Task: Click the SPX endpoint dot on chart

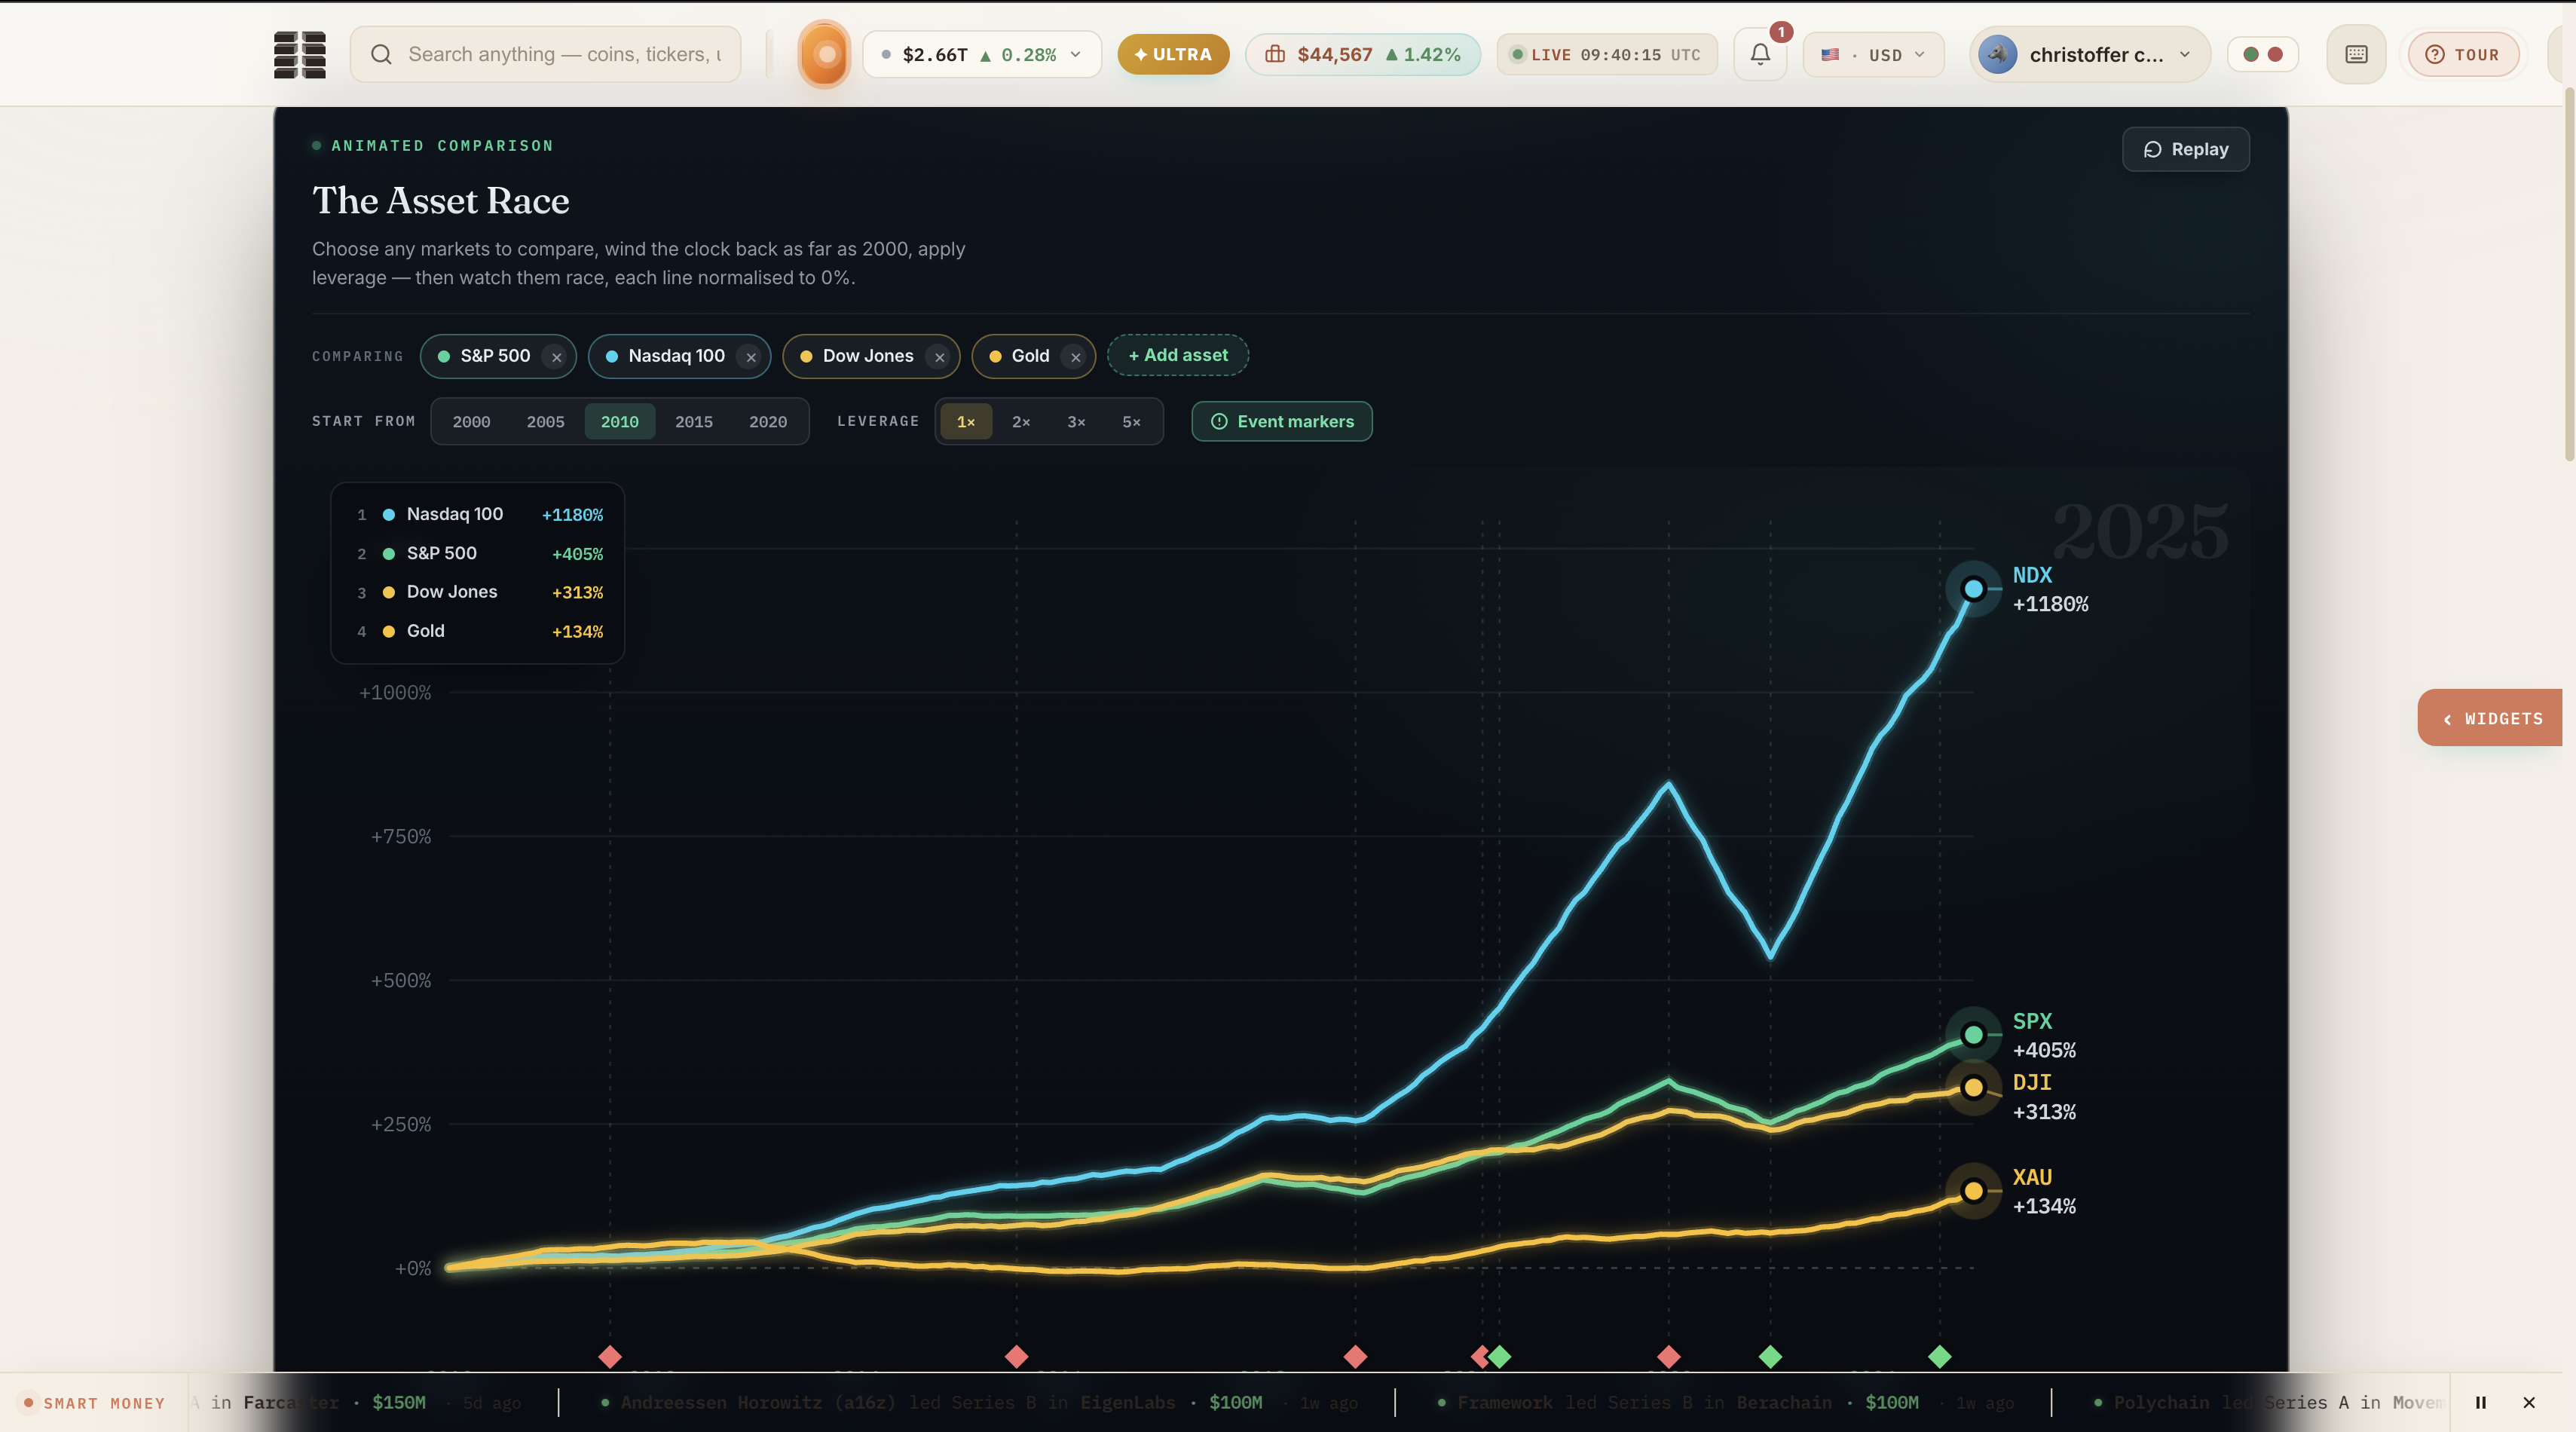Action: click(x=1973, y=1035)
